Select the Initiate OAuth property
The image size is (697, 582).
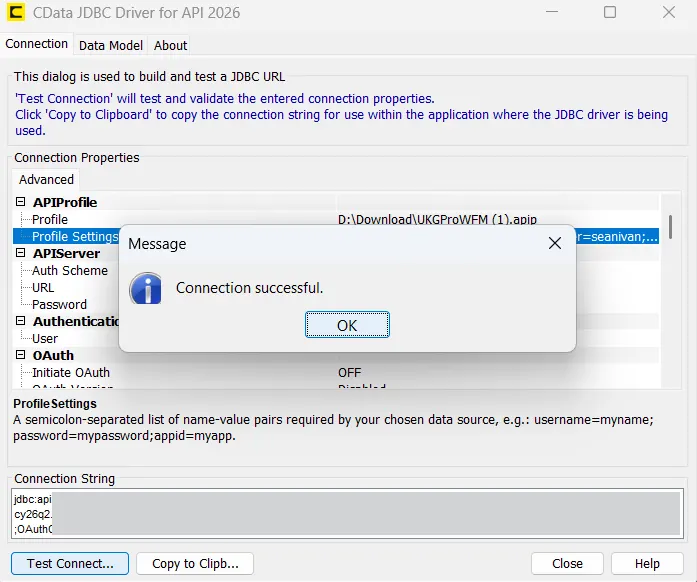point(71,373)
